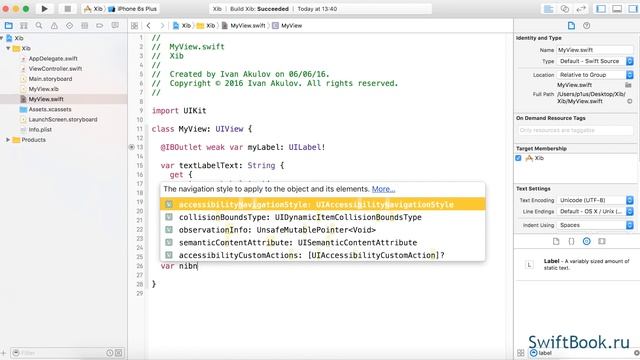This screenshot has width=640, height=360.
Task: Choose accessibilityCustomActions completion
Action: click(322, 255)
